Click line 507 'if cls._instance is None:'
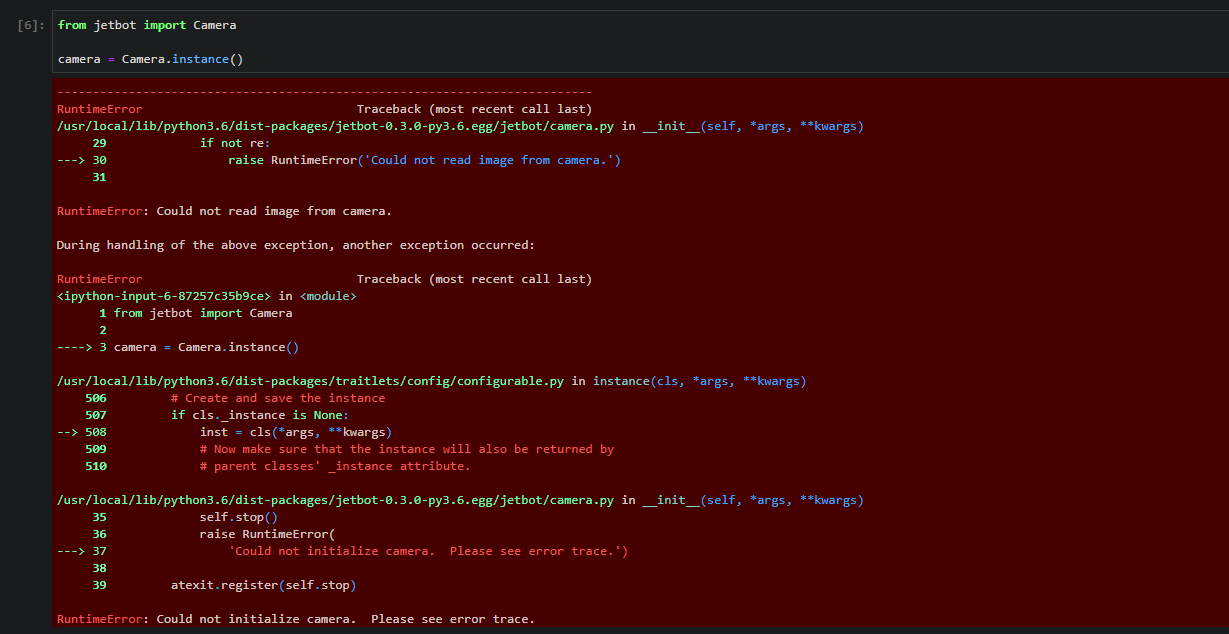 point(260,415)
